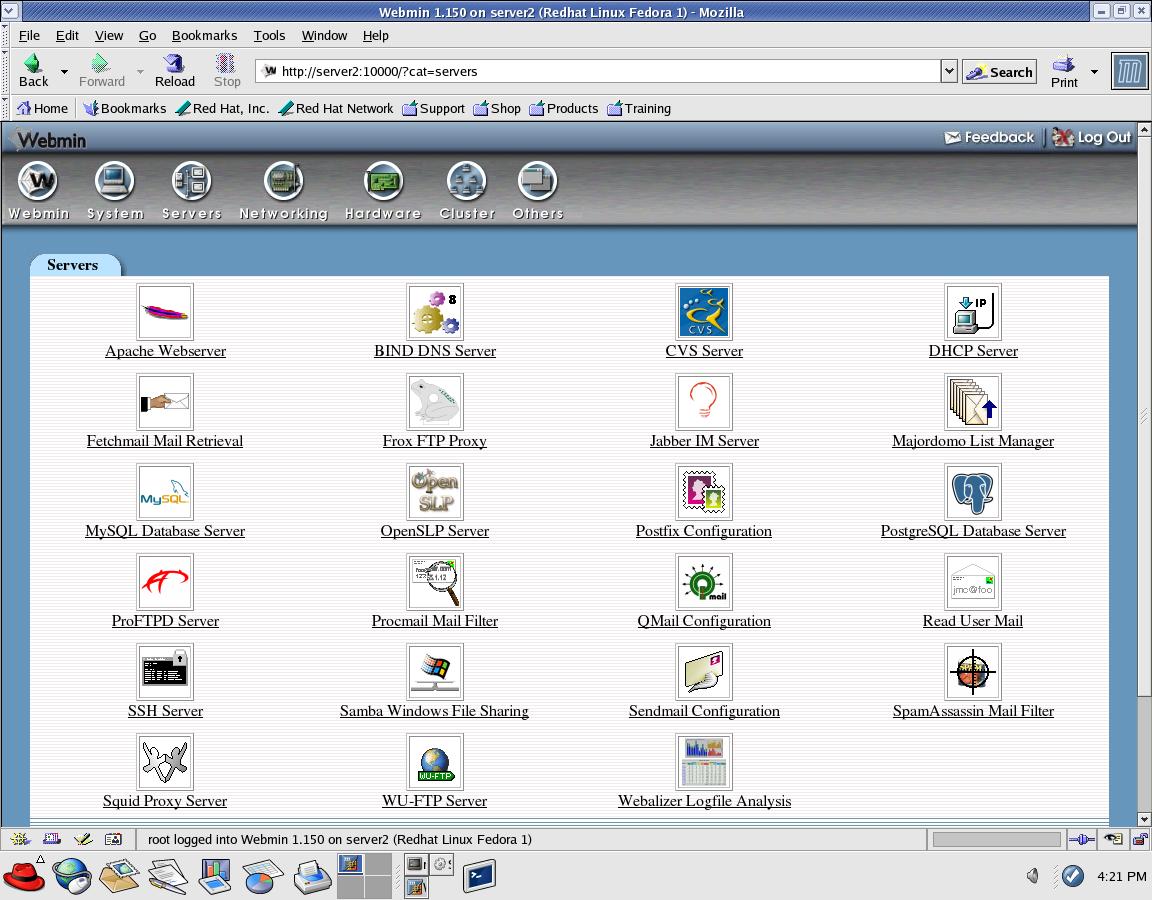Open the Back button history dropdown arrow

[64, 72]
